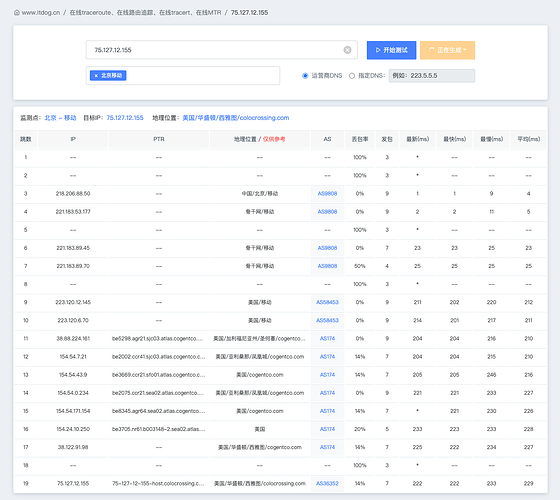This screenshot has width=560, height=500.
Task: Open AS174 link in the 154.54.43.9 row
Action: click(327, 375)
